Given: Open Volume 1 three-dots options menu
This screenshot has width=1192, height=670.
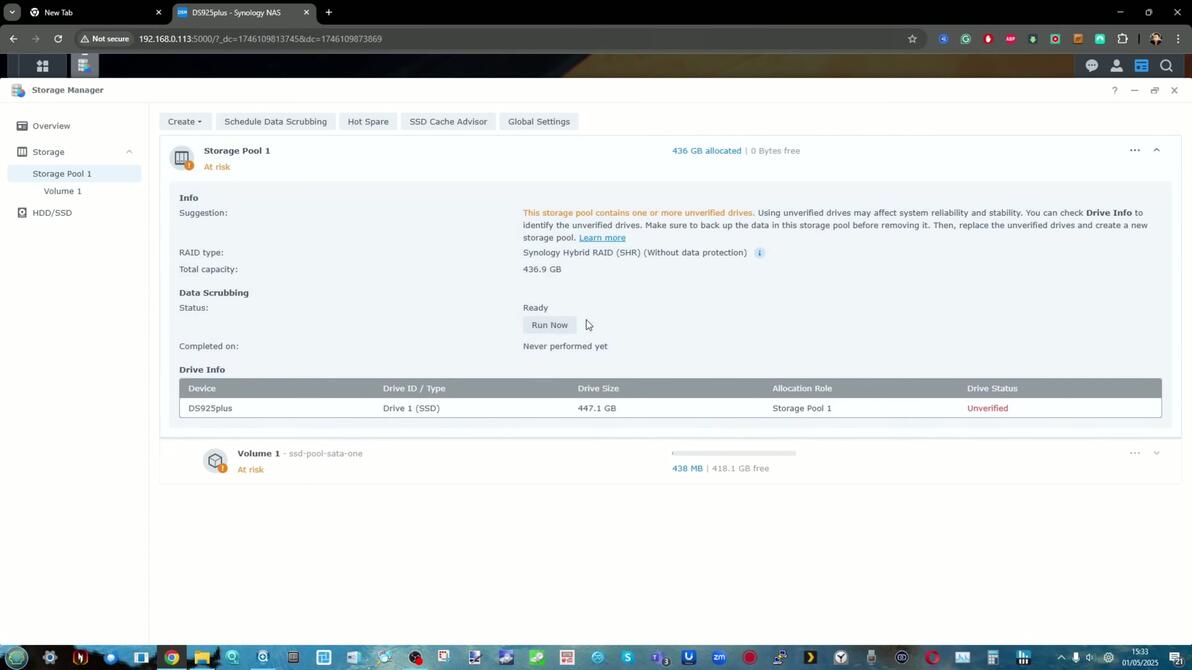Looking at the screenshot, I should (x=1134, y=453).
